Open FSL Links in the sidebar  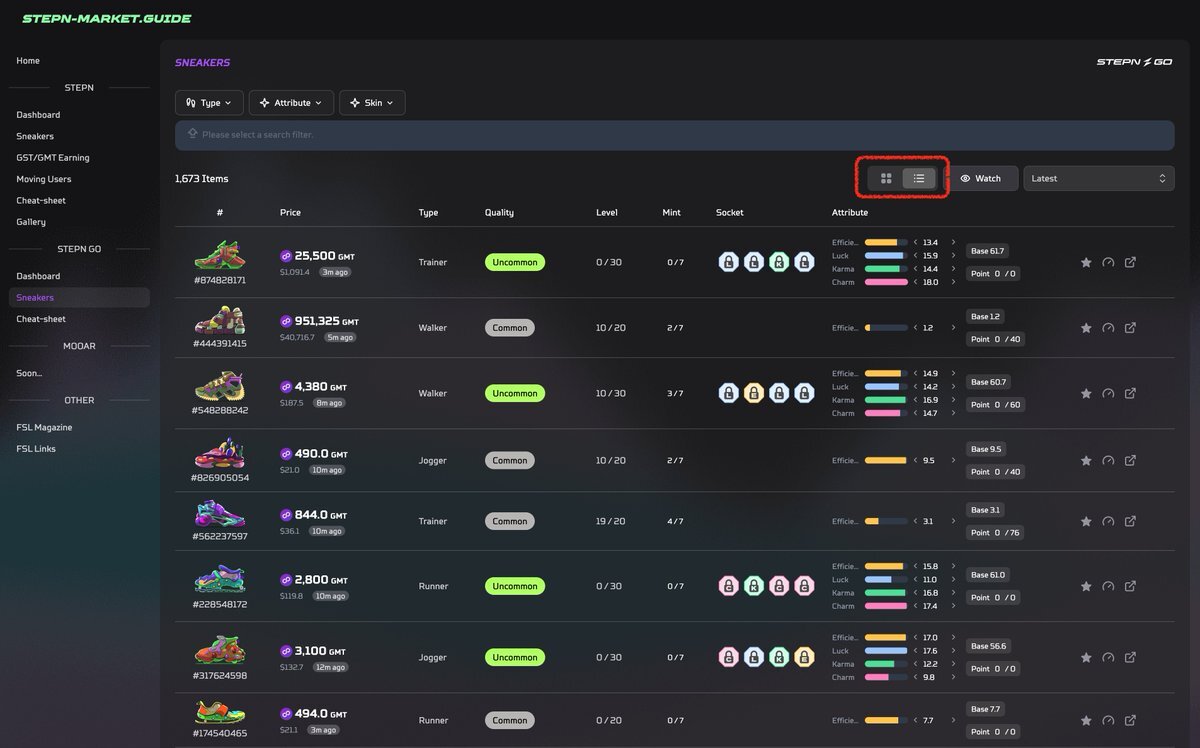coord(36,449)
